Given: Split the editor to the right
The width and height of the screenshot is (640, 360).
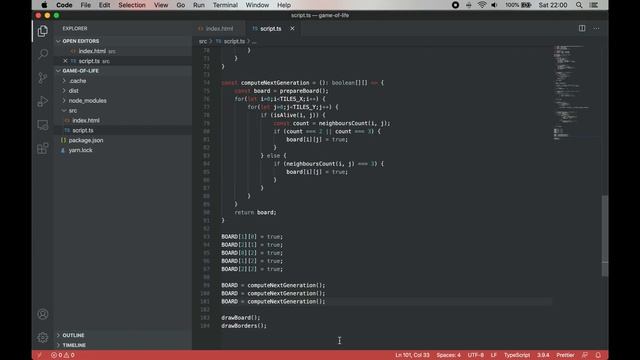Looking at the screenshot, I should click(x=582, y=28).
